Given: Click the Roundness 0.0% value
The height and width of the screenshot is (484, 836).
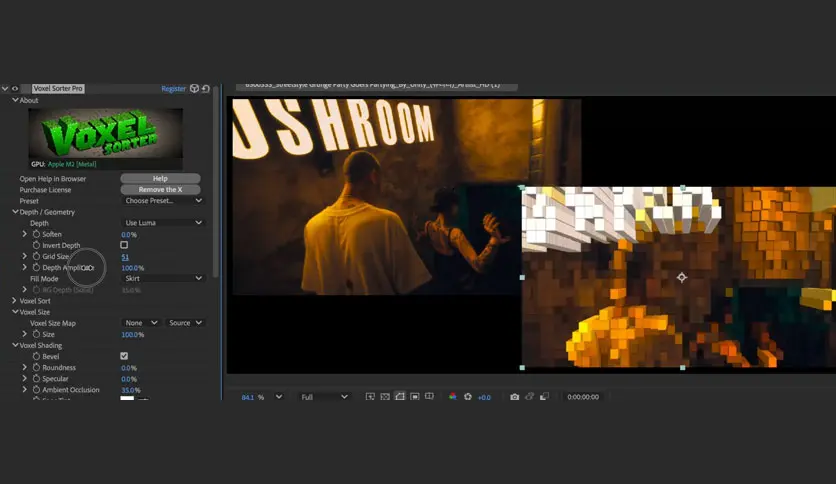Looking at the screenshot, I should [x=128, y=368].
